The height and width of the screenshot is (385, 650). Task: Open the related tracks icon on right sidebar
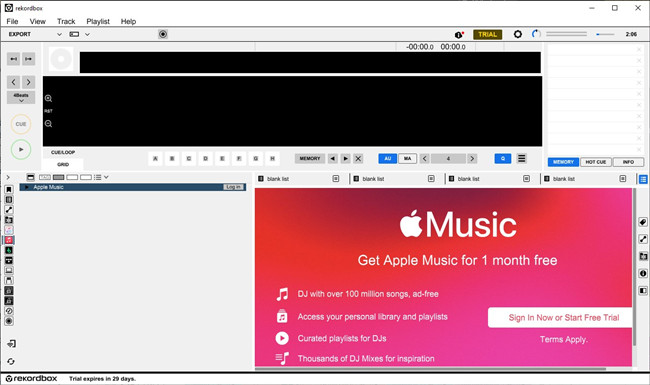643,239
